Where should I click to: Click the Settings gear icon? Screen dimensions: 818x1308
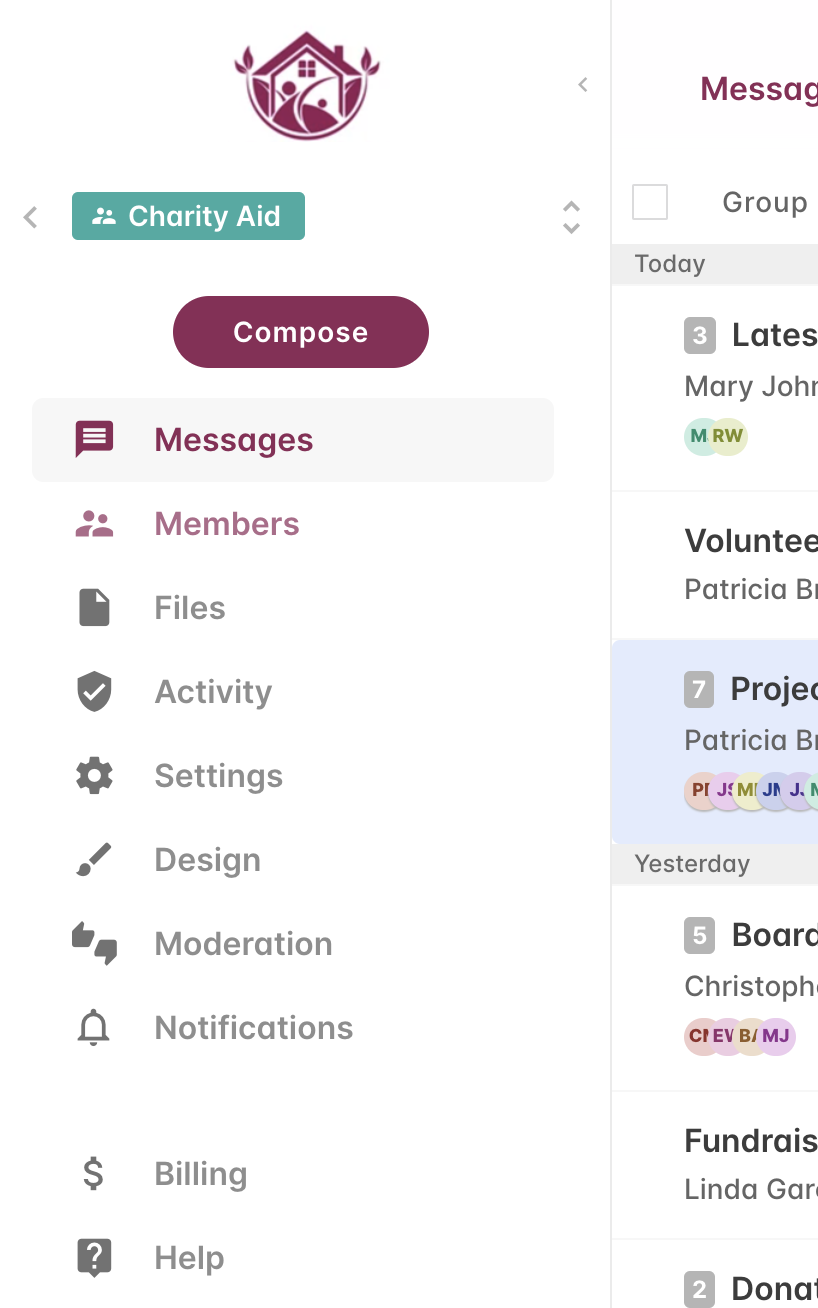(94, 776)
